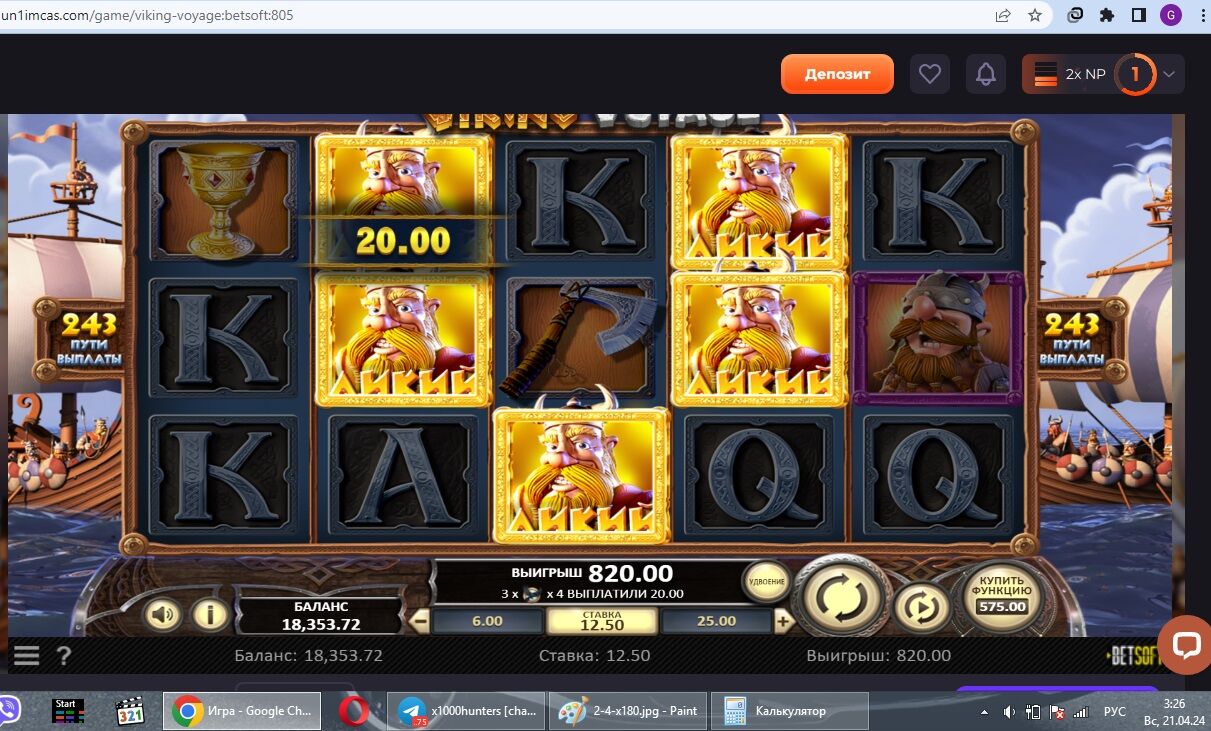Click the favorites heart icon
This screenshot has width=1211, height=731.
coord(930,74)
